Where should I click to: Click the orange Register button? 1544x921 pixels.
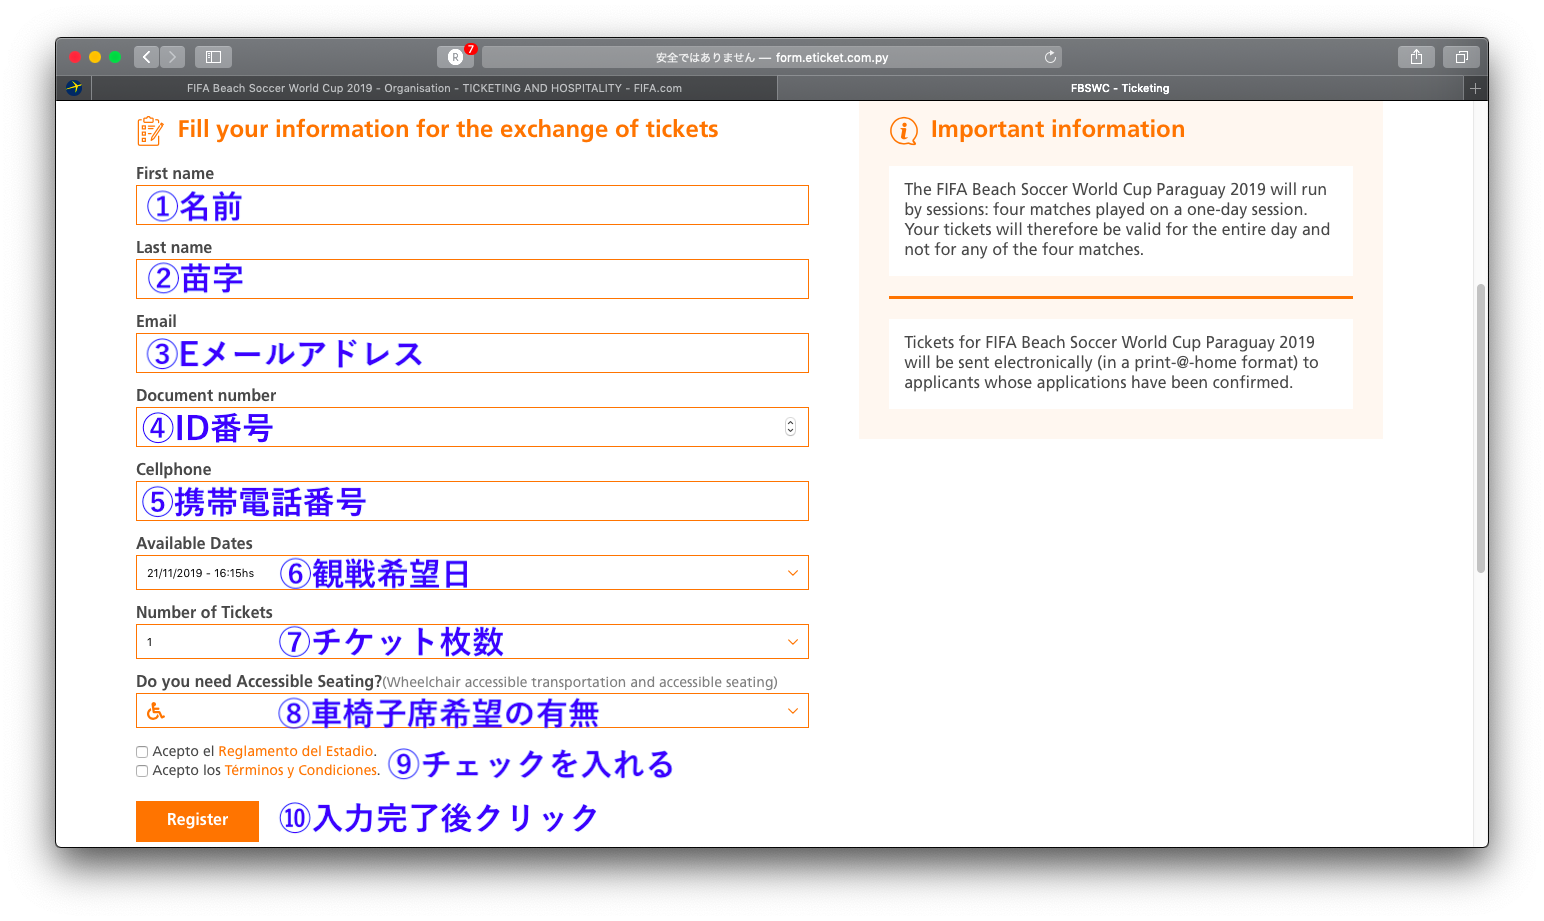[x=197, y=820]
